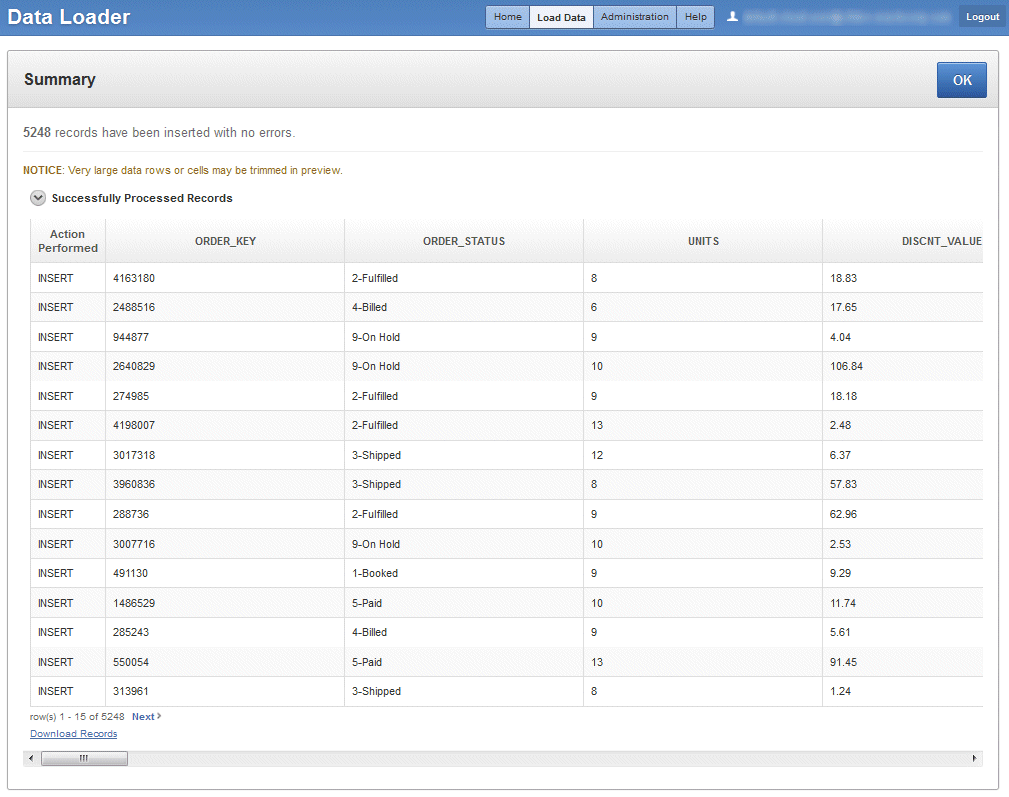Click the Summary heading
The height and width of the screenshot is (797, 1009).
click(x=60, y=79)
